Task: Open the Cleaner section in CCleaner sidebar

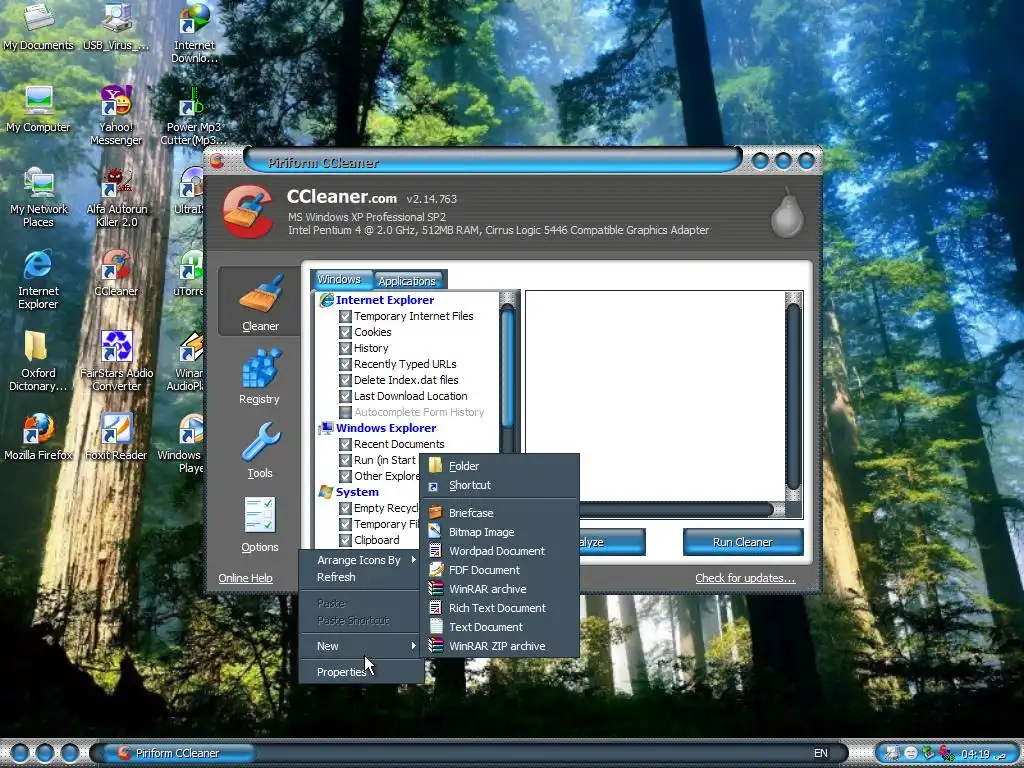Action: point(260,301)
